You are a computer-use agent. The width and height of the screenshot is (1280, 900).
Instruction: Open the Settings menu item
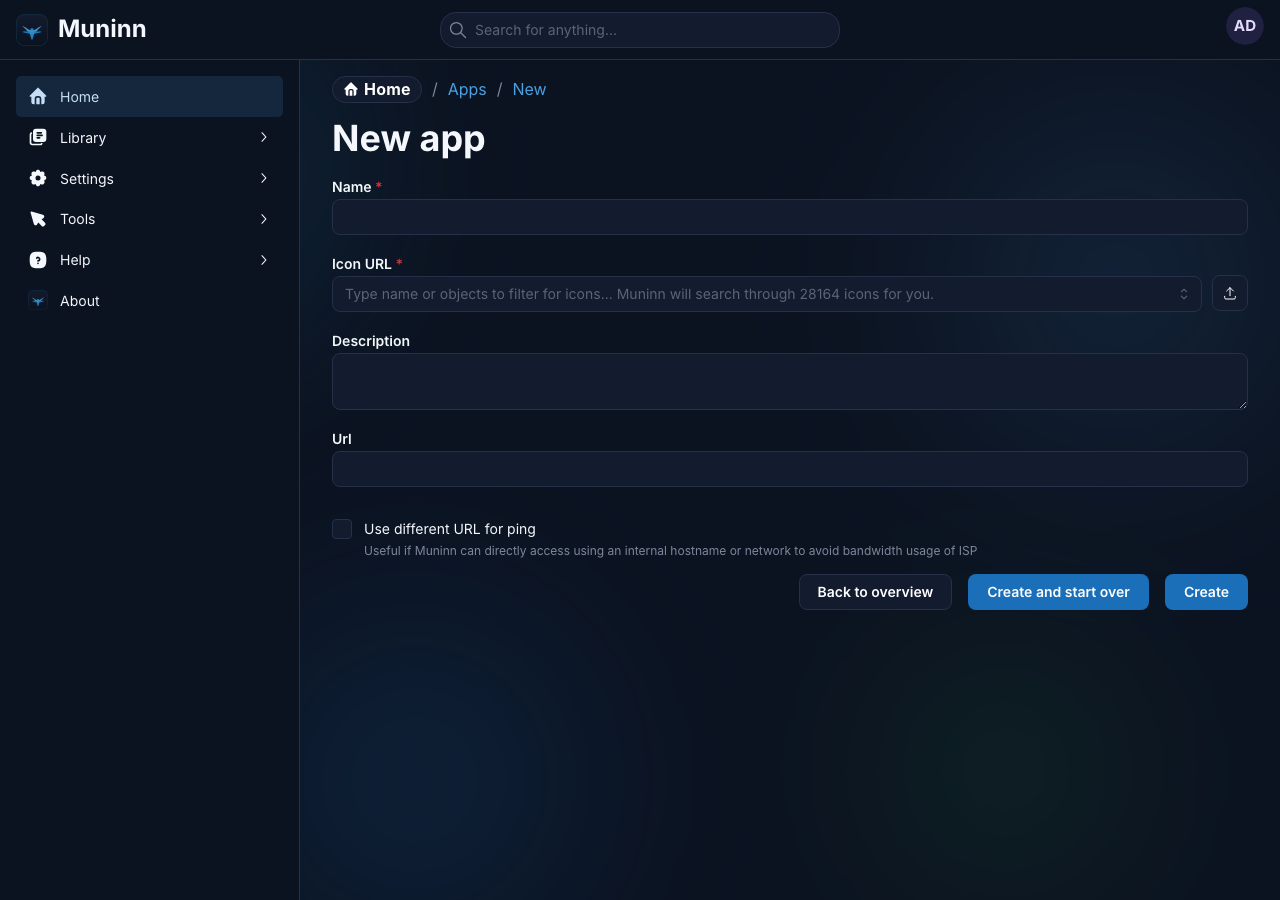click(x=149, y=178)
